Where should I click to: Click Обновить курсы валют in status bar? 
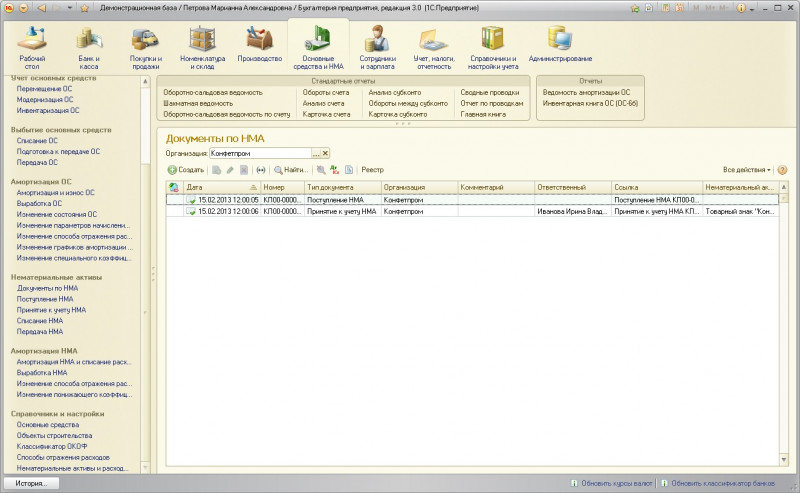click(x=617, y=483)
